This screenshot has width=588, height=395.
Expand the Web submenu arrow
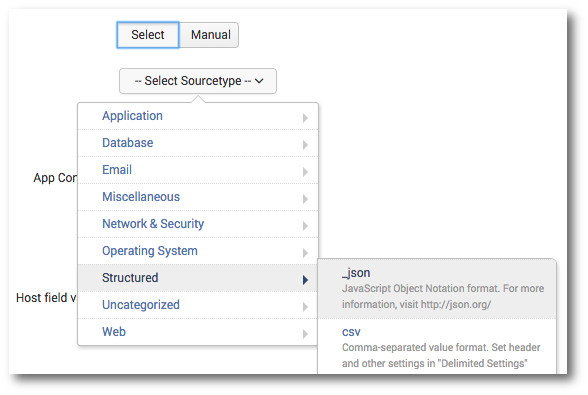(x=305, y=334)
